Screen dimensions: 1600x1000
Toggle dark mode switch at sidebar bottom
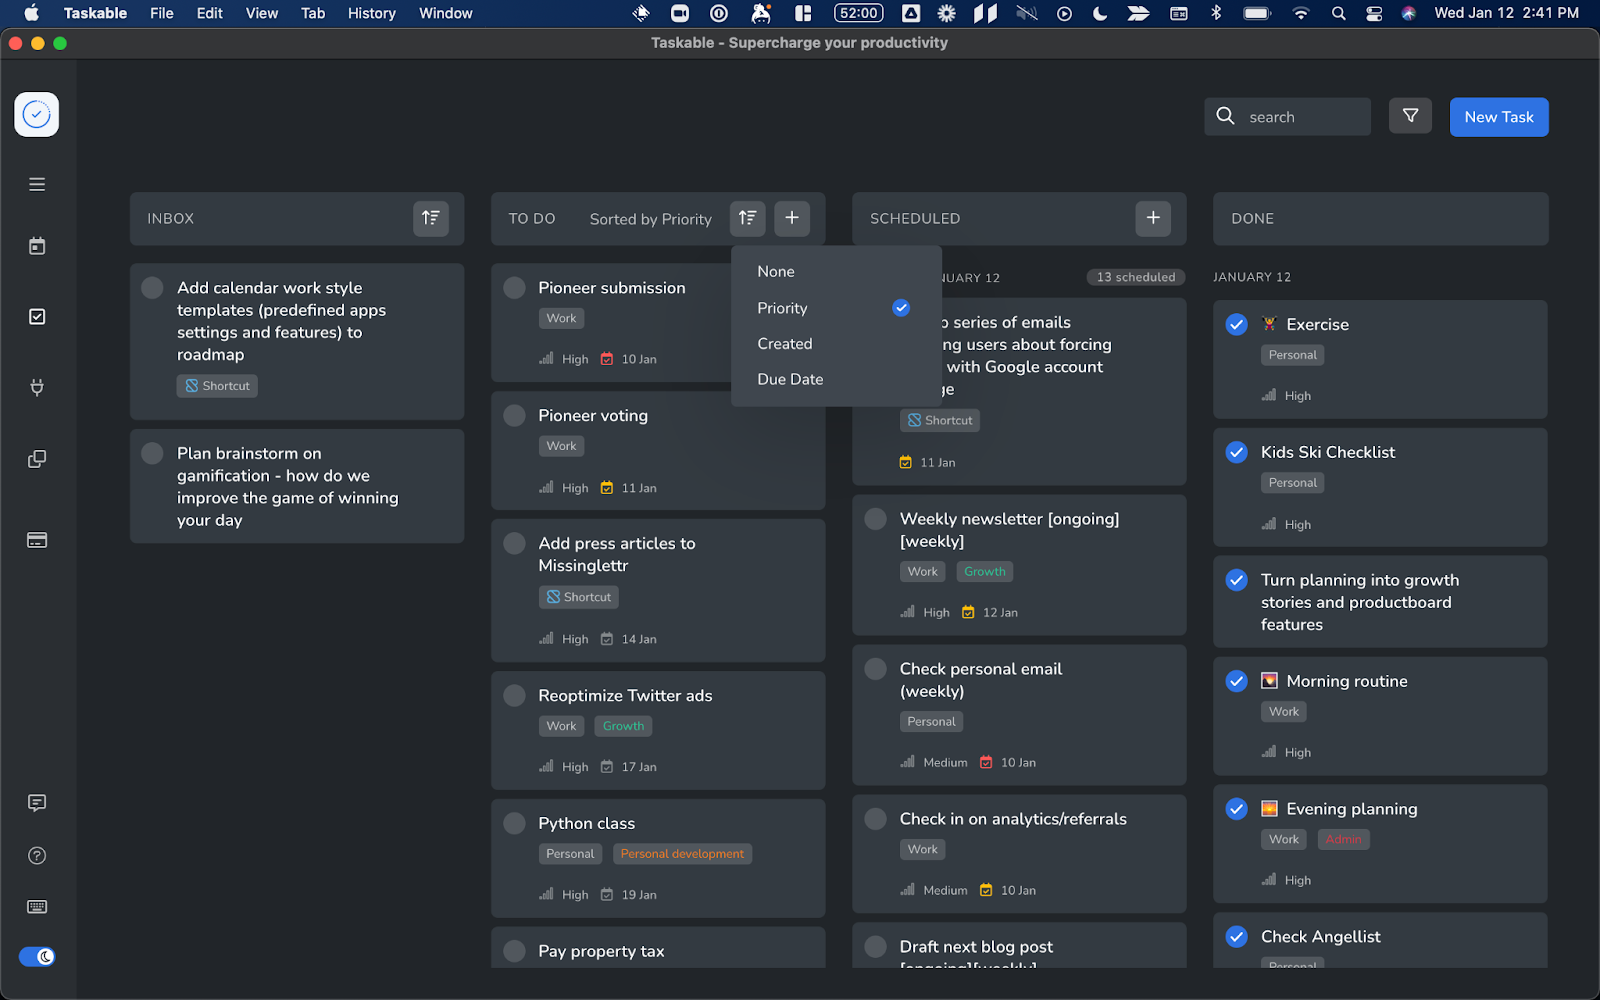pyautogui.click(x=37, y=956)
